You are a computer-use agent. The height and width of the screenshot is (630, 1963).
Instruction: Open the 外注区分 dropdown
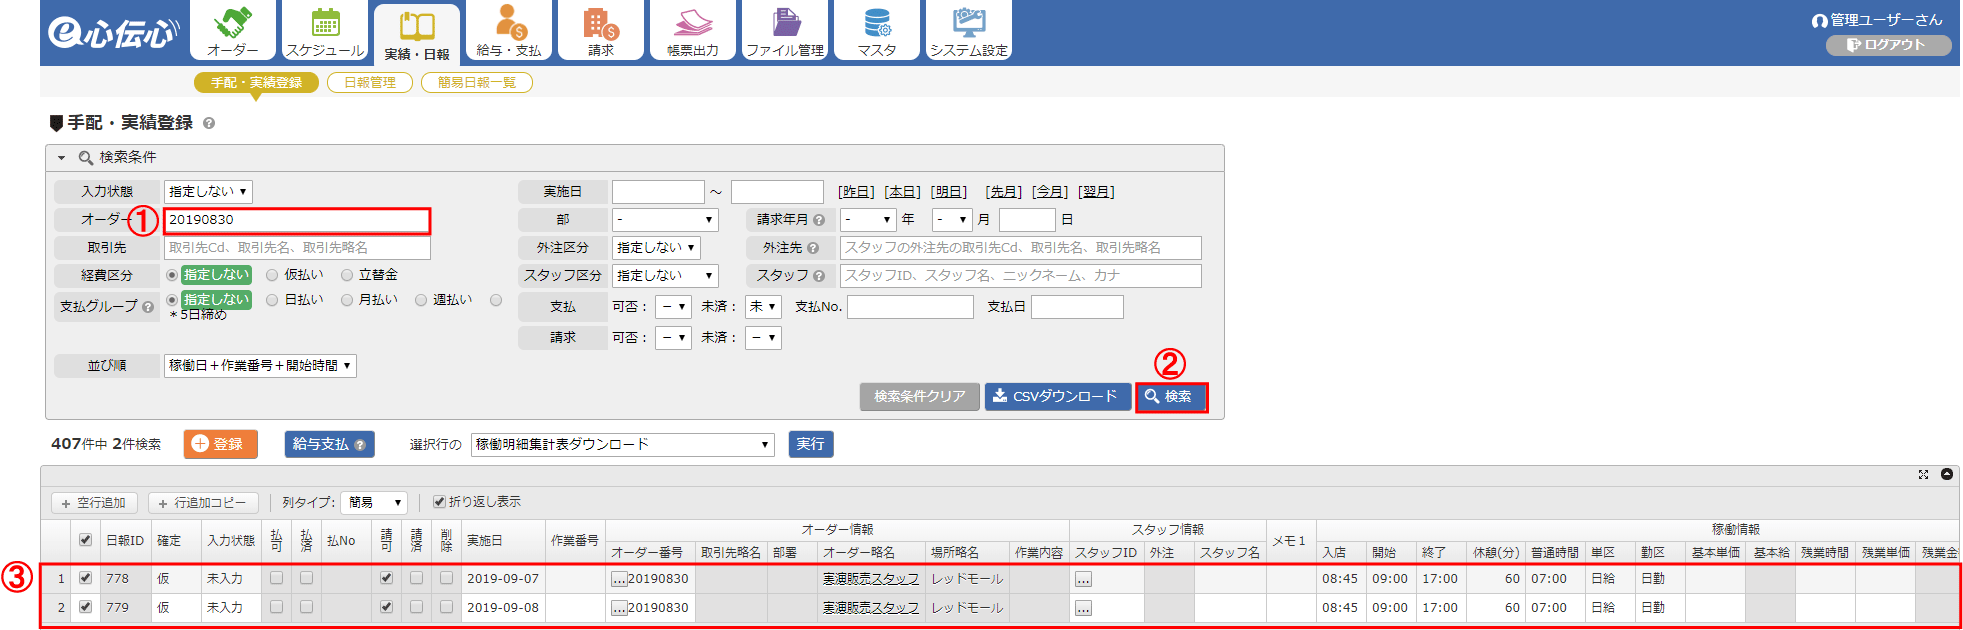click(656, 247)
